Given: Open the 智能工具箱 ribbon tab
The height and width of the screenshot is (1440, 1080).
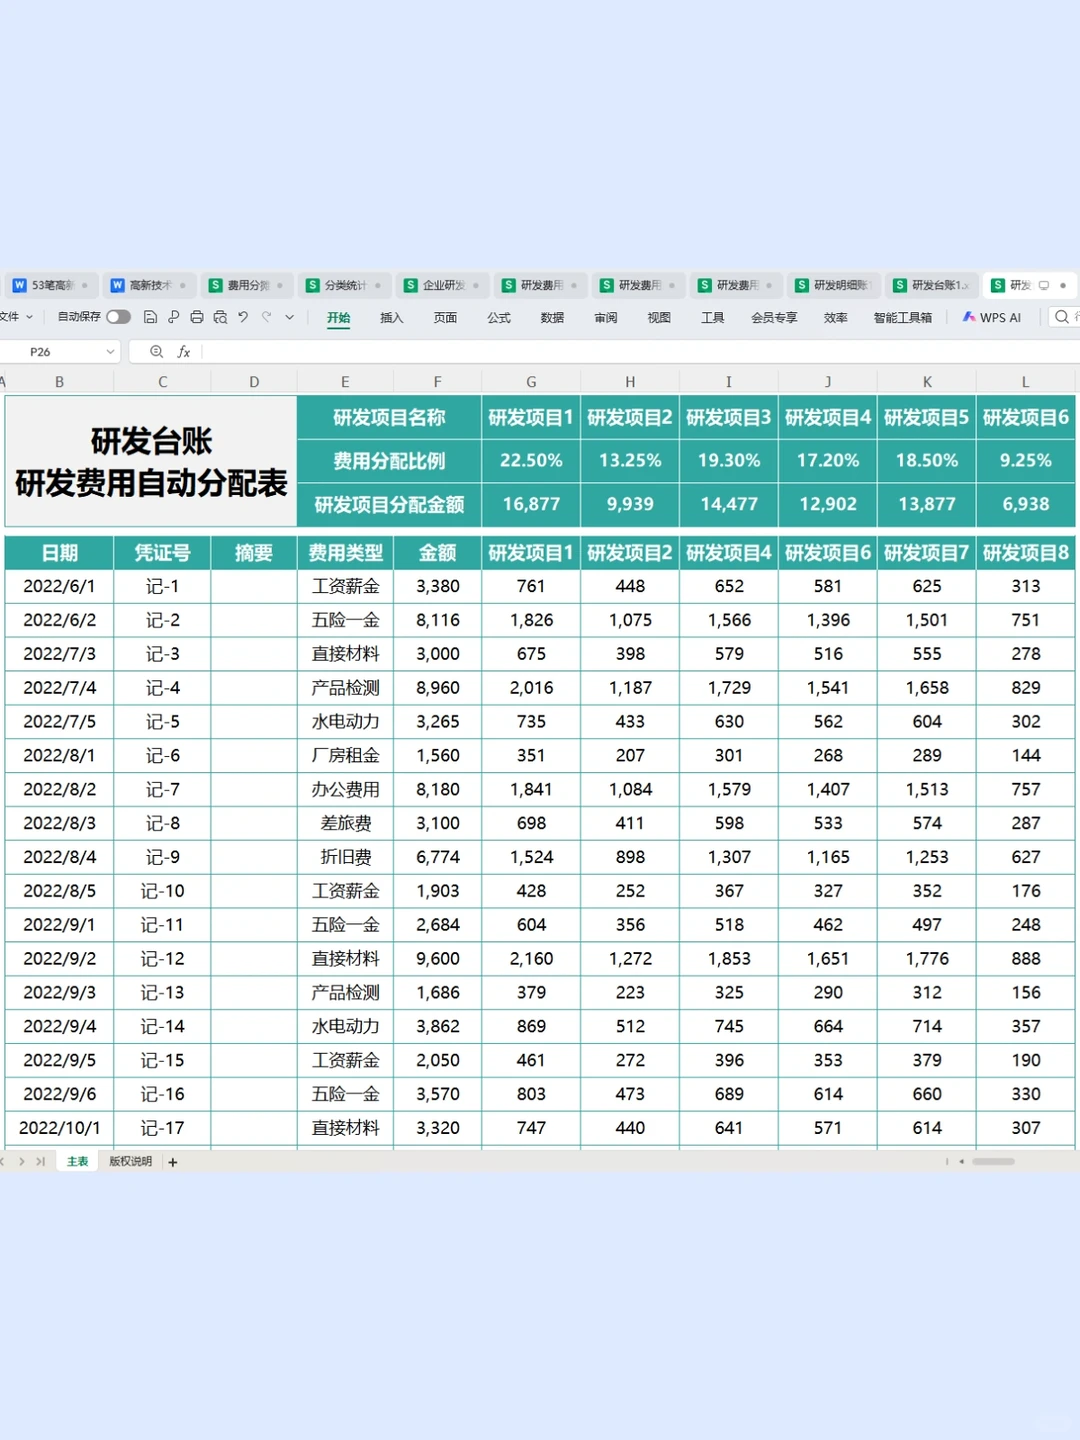Looking at the screenshot, I should (x=903, y=317).
